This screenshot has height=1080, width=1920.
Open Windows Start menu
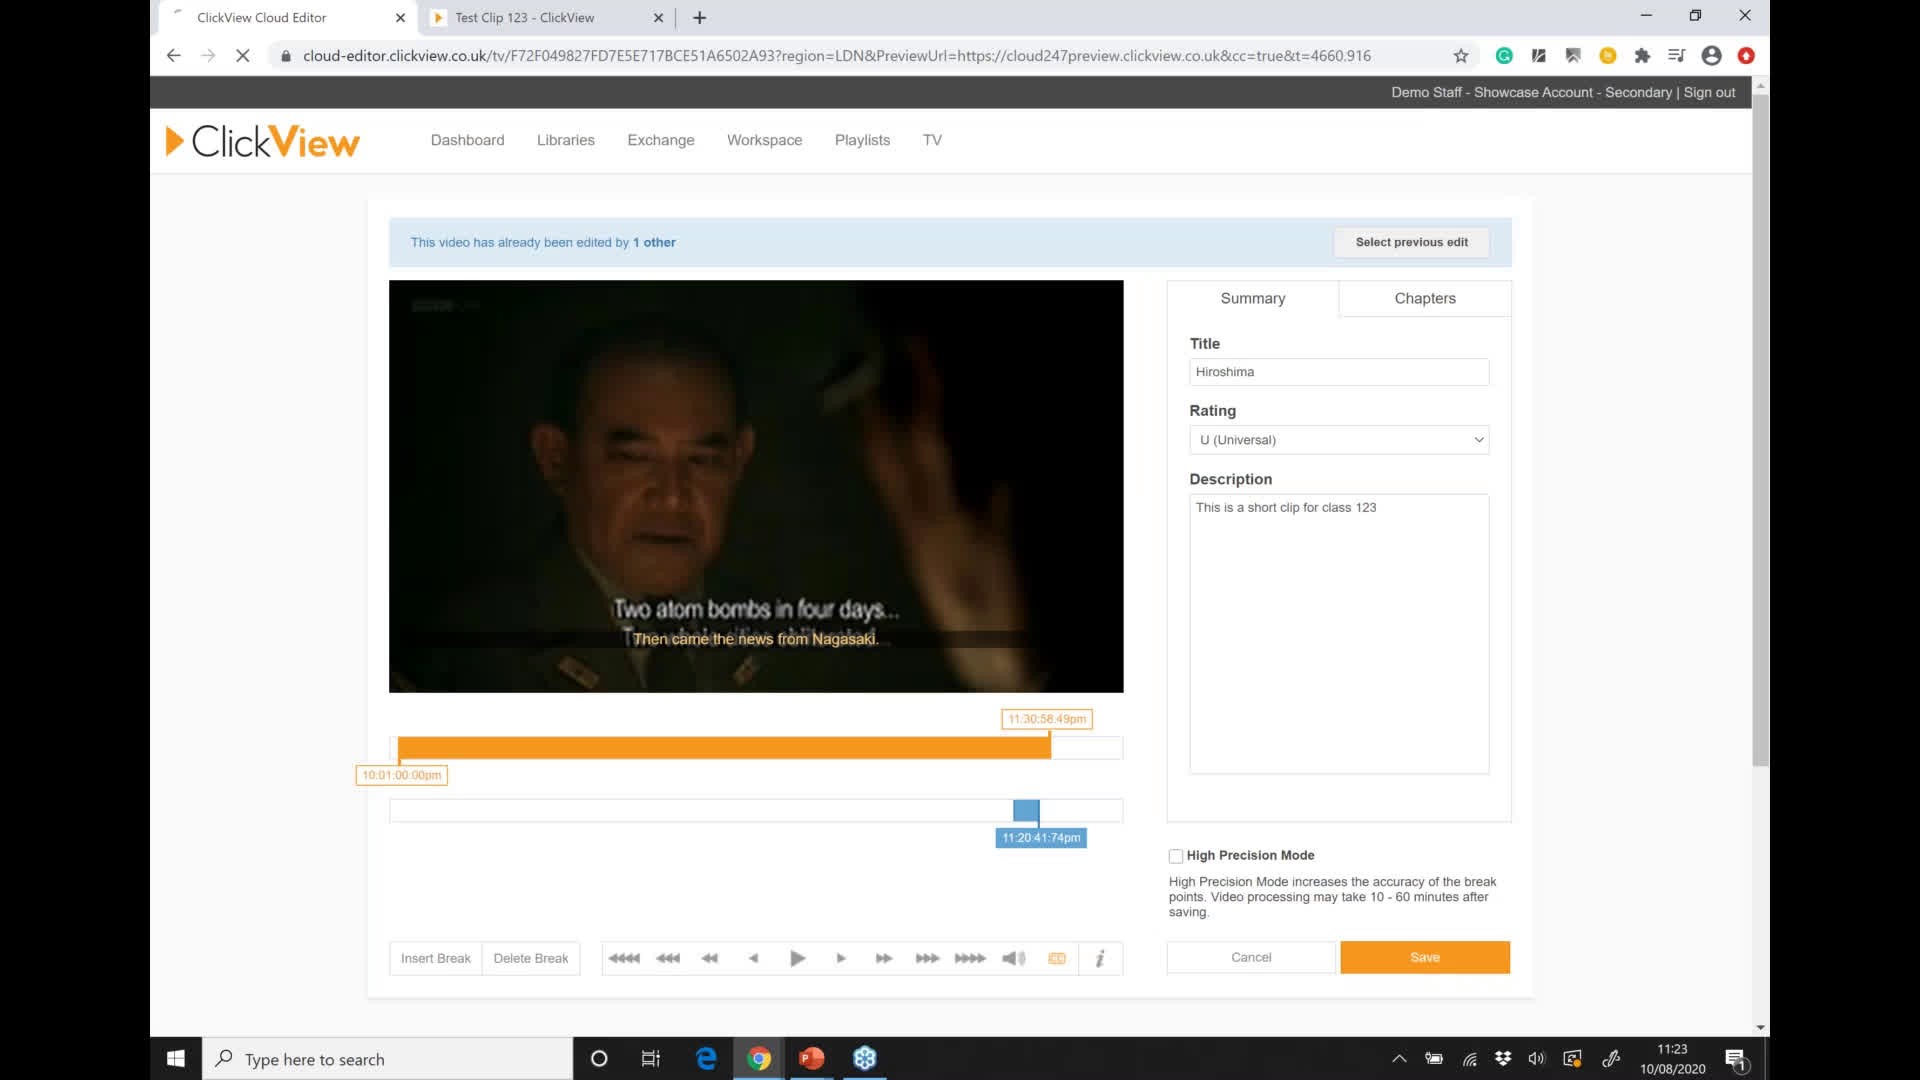(176, 1059)
